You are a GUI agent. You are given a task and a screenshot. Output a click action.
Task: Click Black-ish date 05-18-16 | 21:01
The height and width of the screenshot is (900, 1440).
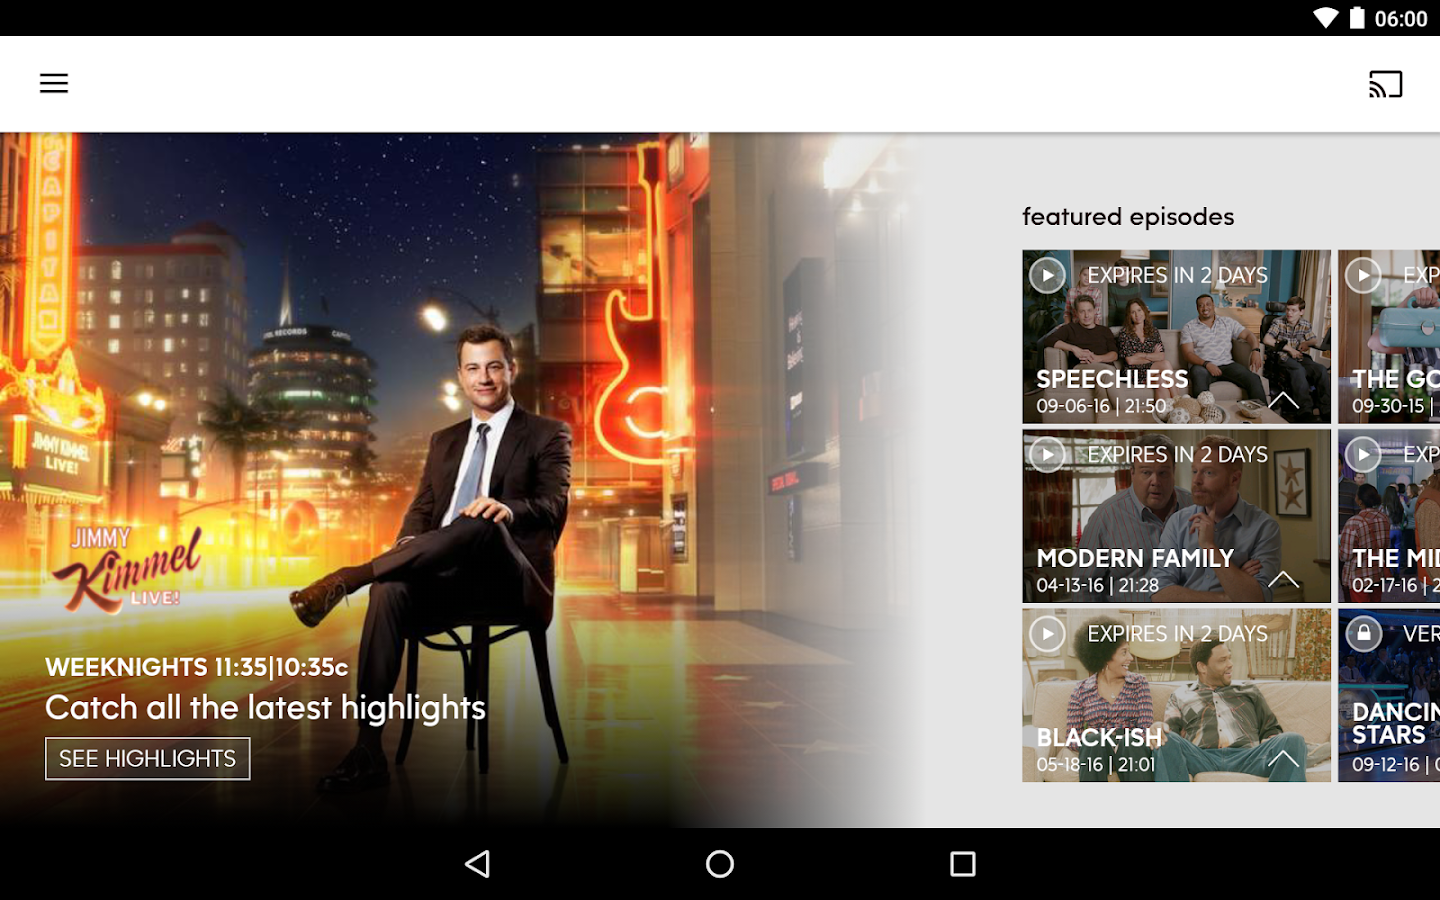coord(1095,765)
